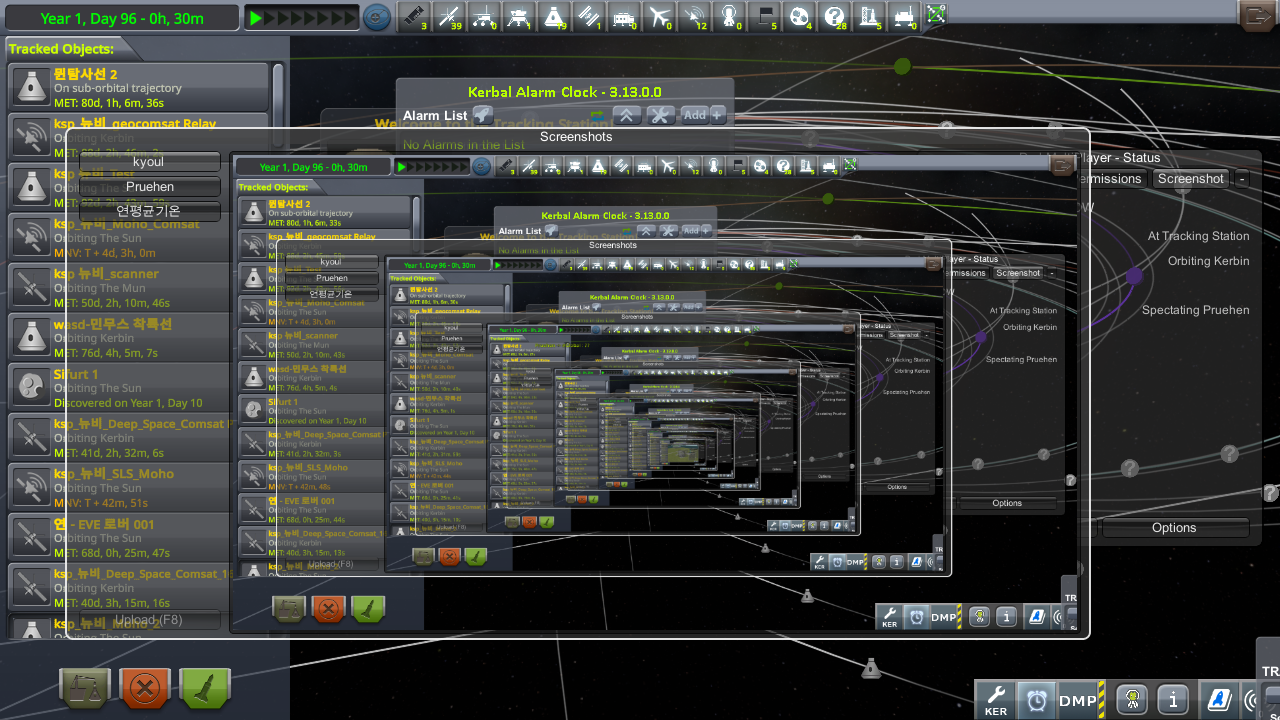This screenshot has width=1280, height=720.
Task: Click the info 'i' icon in the main bottom-right toolbar
Action: tap(1173, 700)
